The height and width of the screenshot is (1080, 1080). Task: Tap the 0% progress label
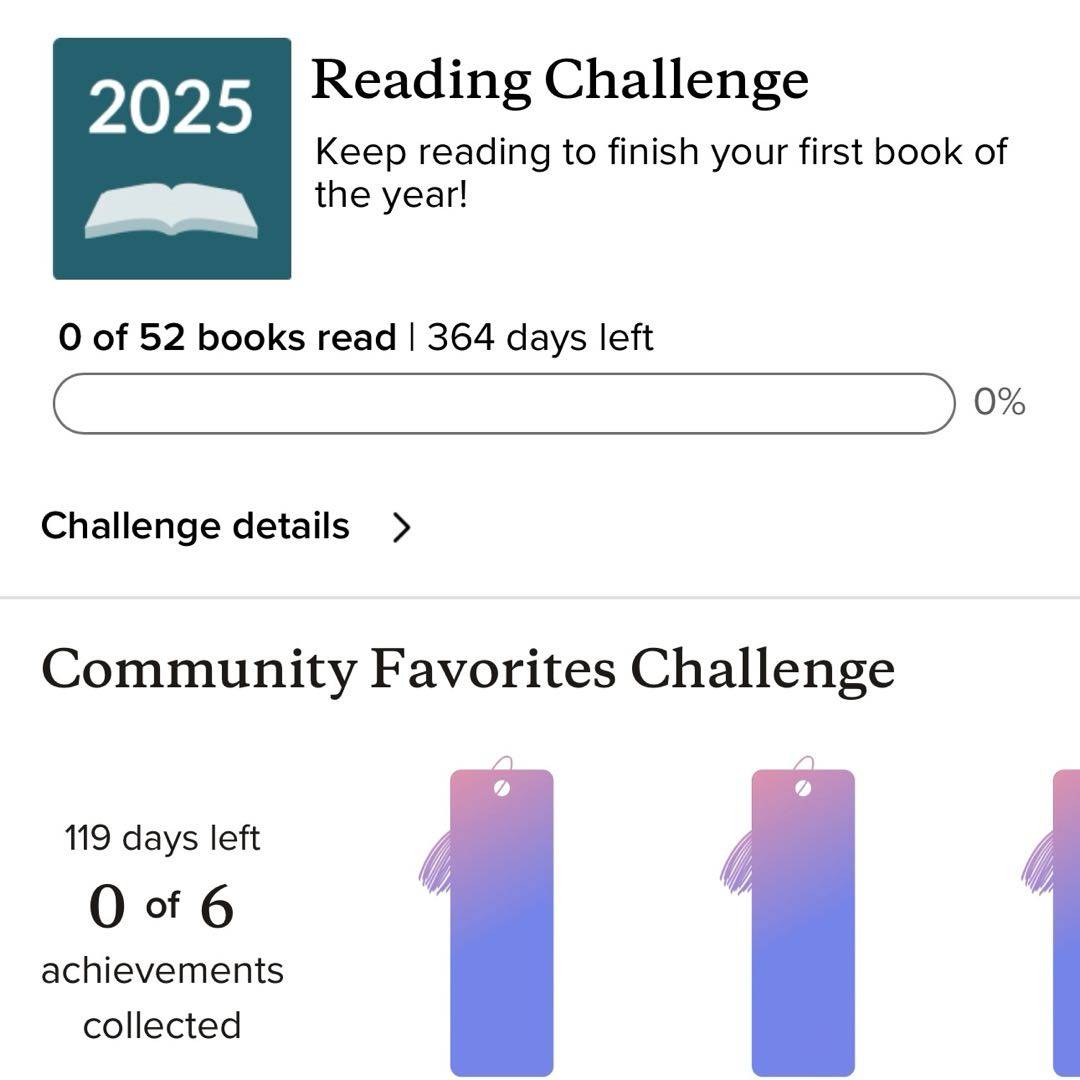tap(999, 403)
